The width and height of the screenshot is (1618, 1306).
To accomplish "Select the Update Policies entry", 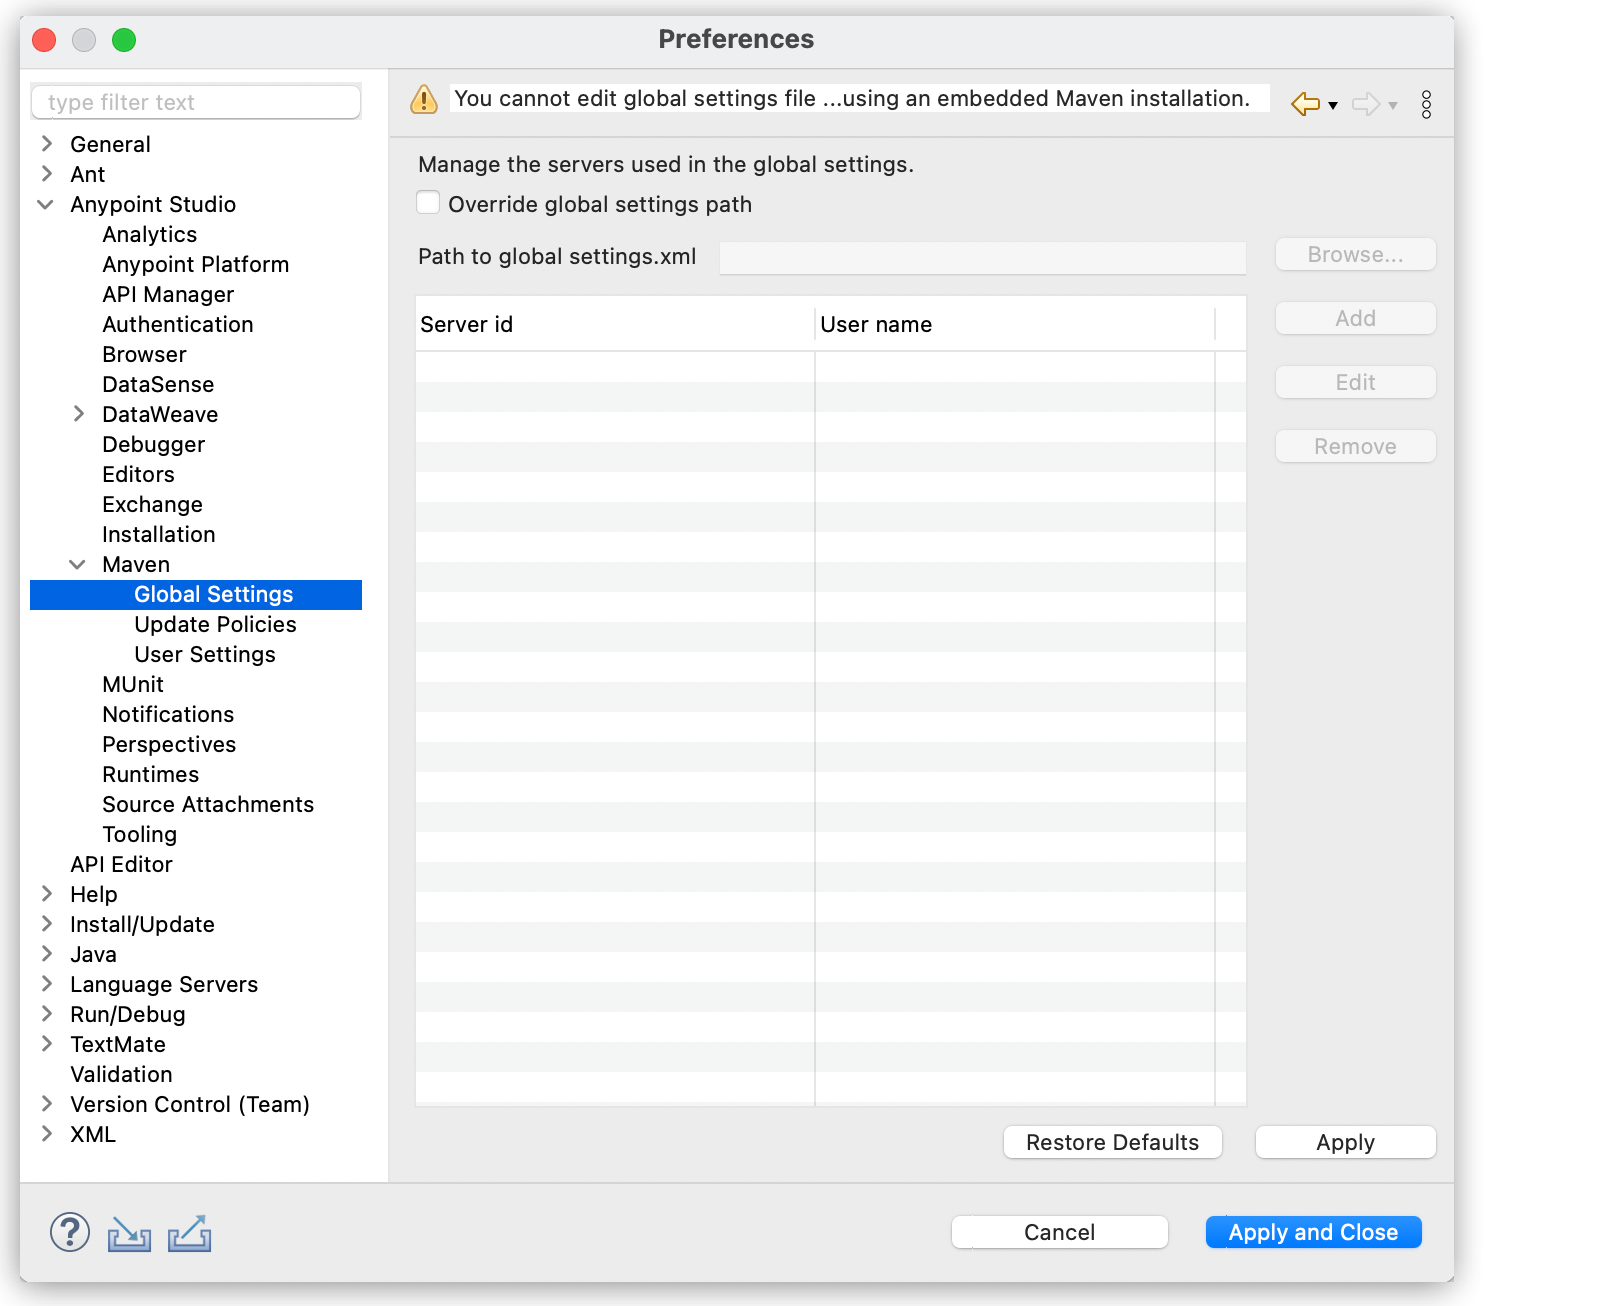I will [x=213, y=624].
